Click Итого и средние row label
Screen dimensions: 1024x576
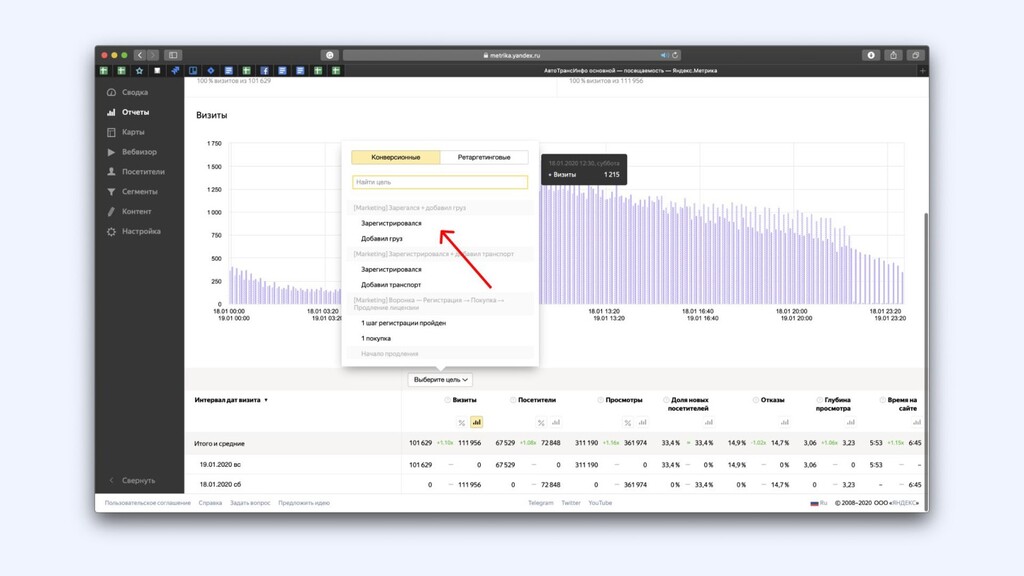219,443
